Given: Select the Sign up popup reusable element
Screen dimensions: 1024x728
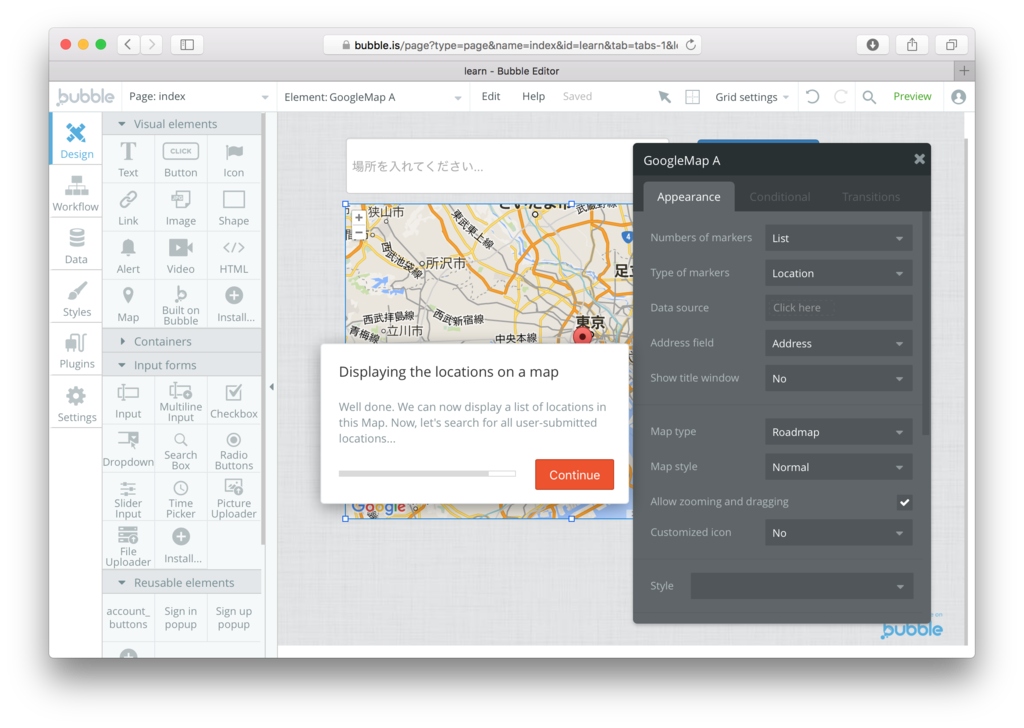Looking at the screenshot, I should (x=234, y=618).
